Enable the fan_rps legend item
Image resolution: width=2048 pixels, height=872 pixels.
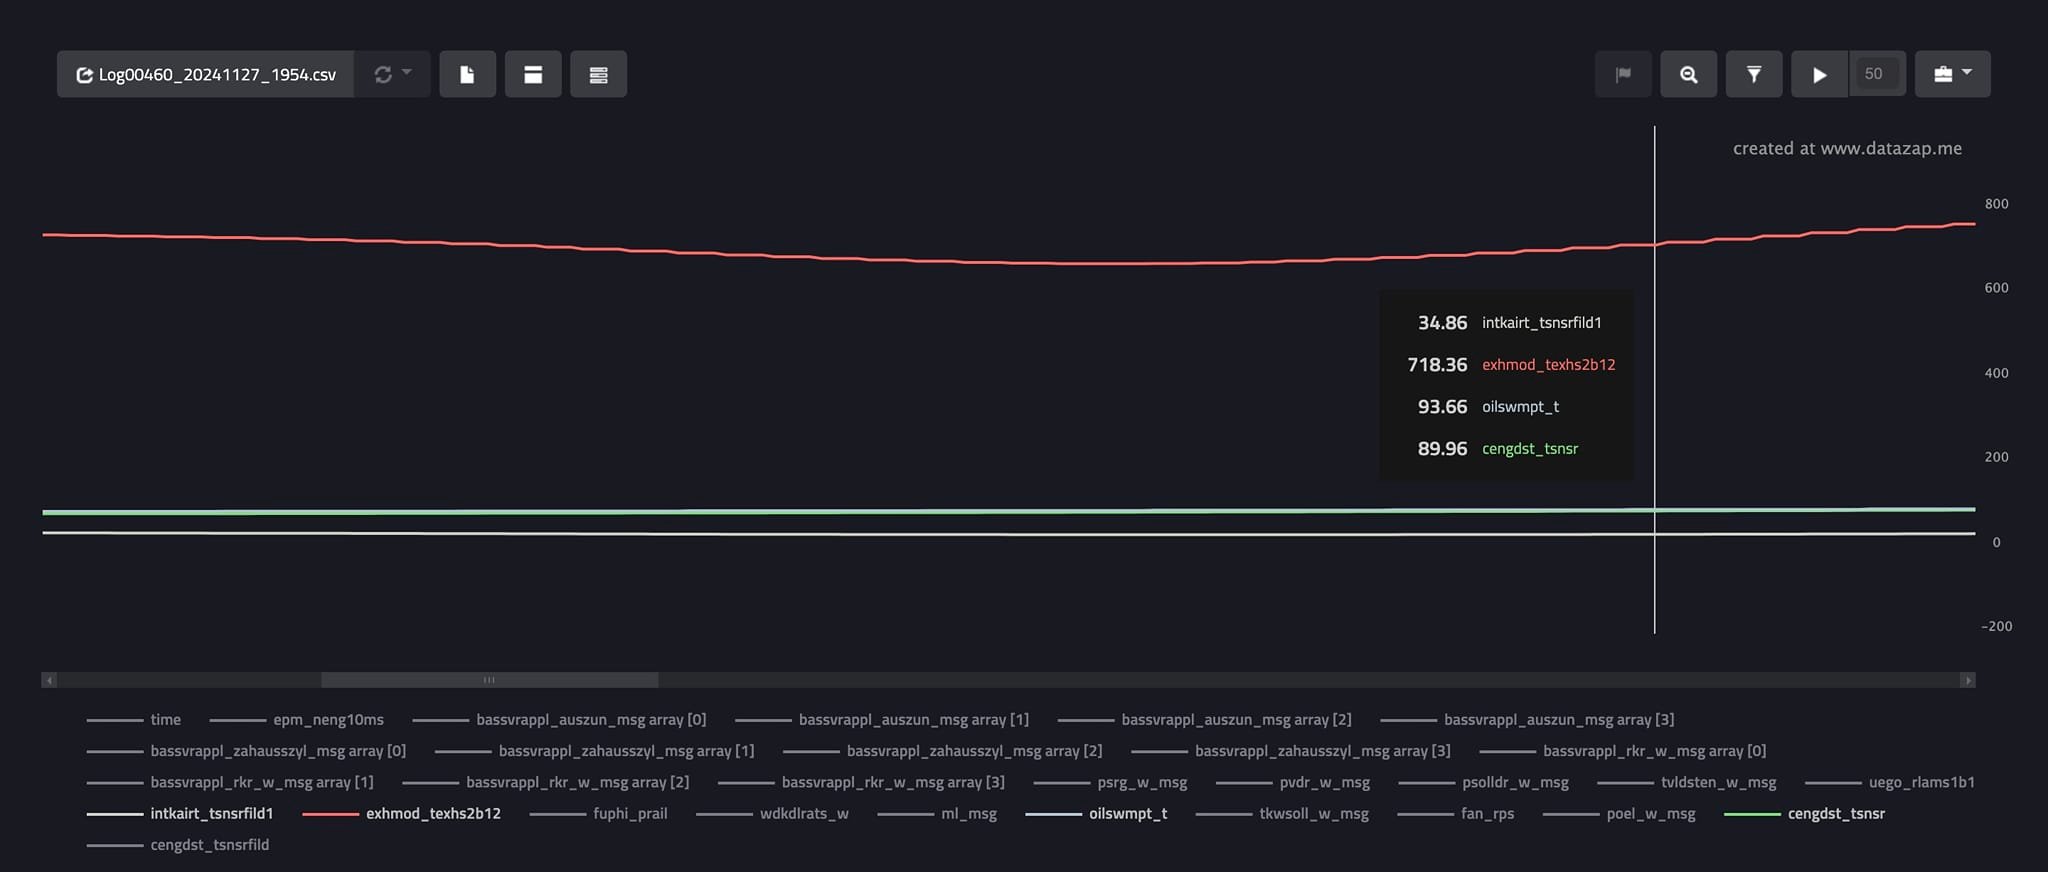(x=1487, y=814)
